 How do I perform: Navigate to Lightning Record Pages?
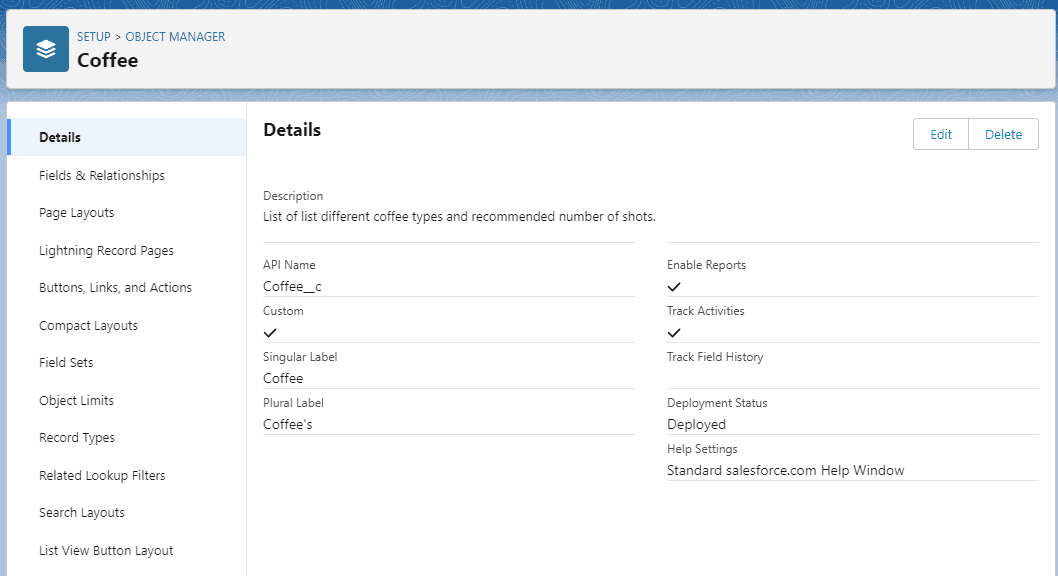tap(106, 251)
